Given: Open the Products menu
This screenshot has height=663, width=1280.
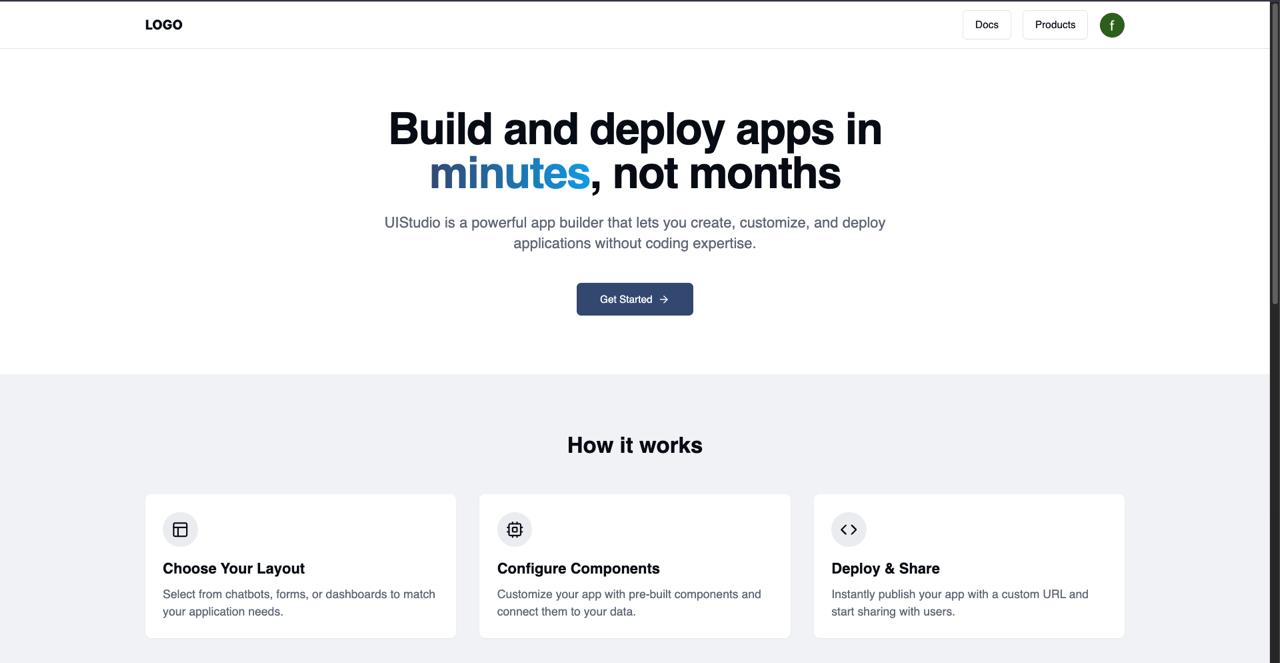Looking at the screenshot, I should (x=1054, y=25).
